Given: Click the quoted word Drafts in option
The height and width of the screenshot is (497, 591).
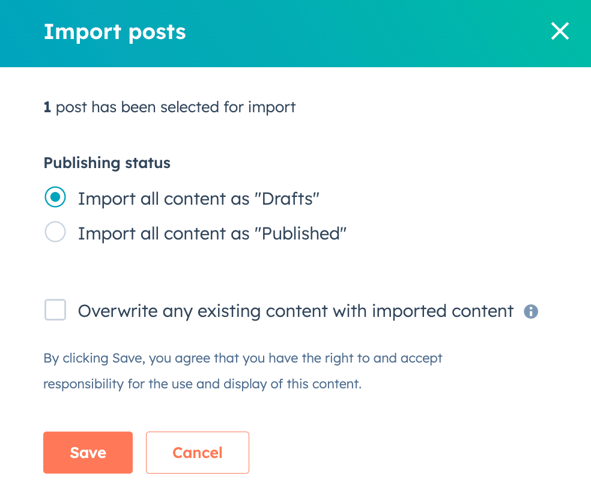Looking at the screenshot, I should tap(287, 199).
